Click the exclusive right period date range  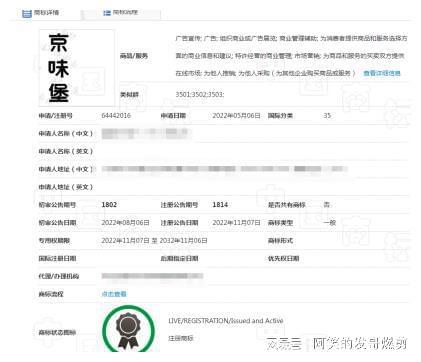click(x=154, y=240)
